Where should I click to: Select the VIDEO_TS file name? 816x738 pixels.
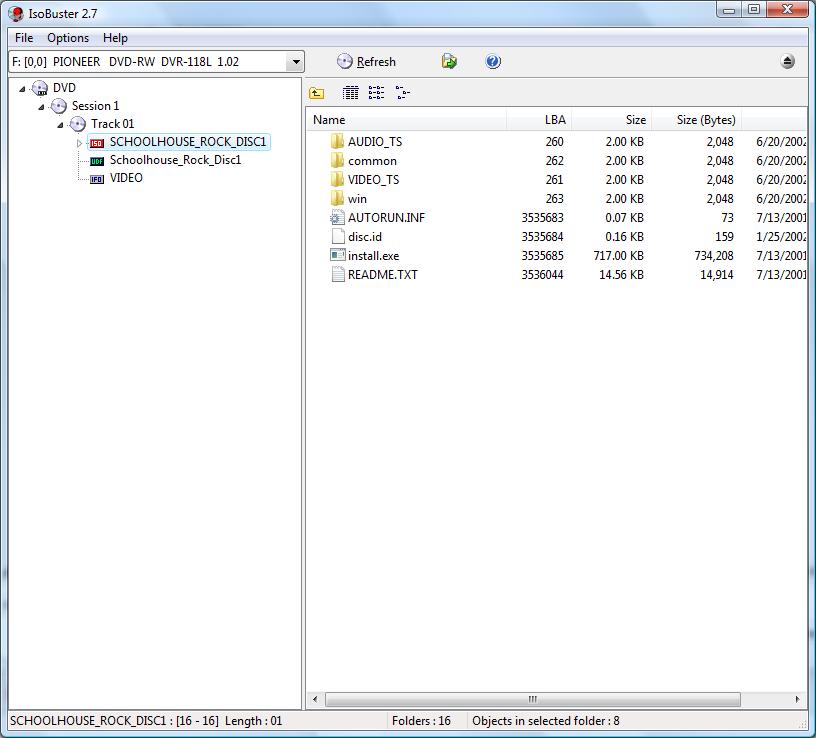tap(373, 180)
